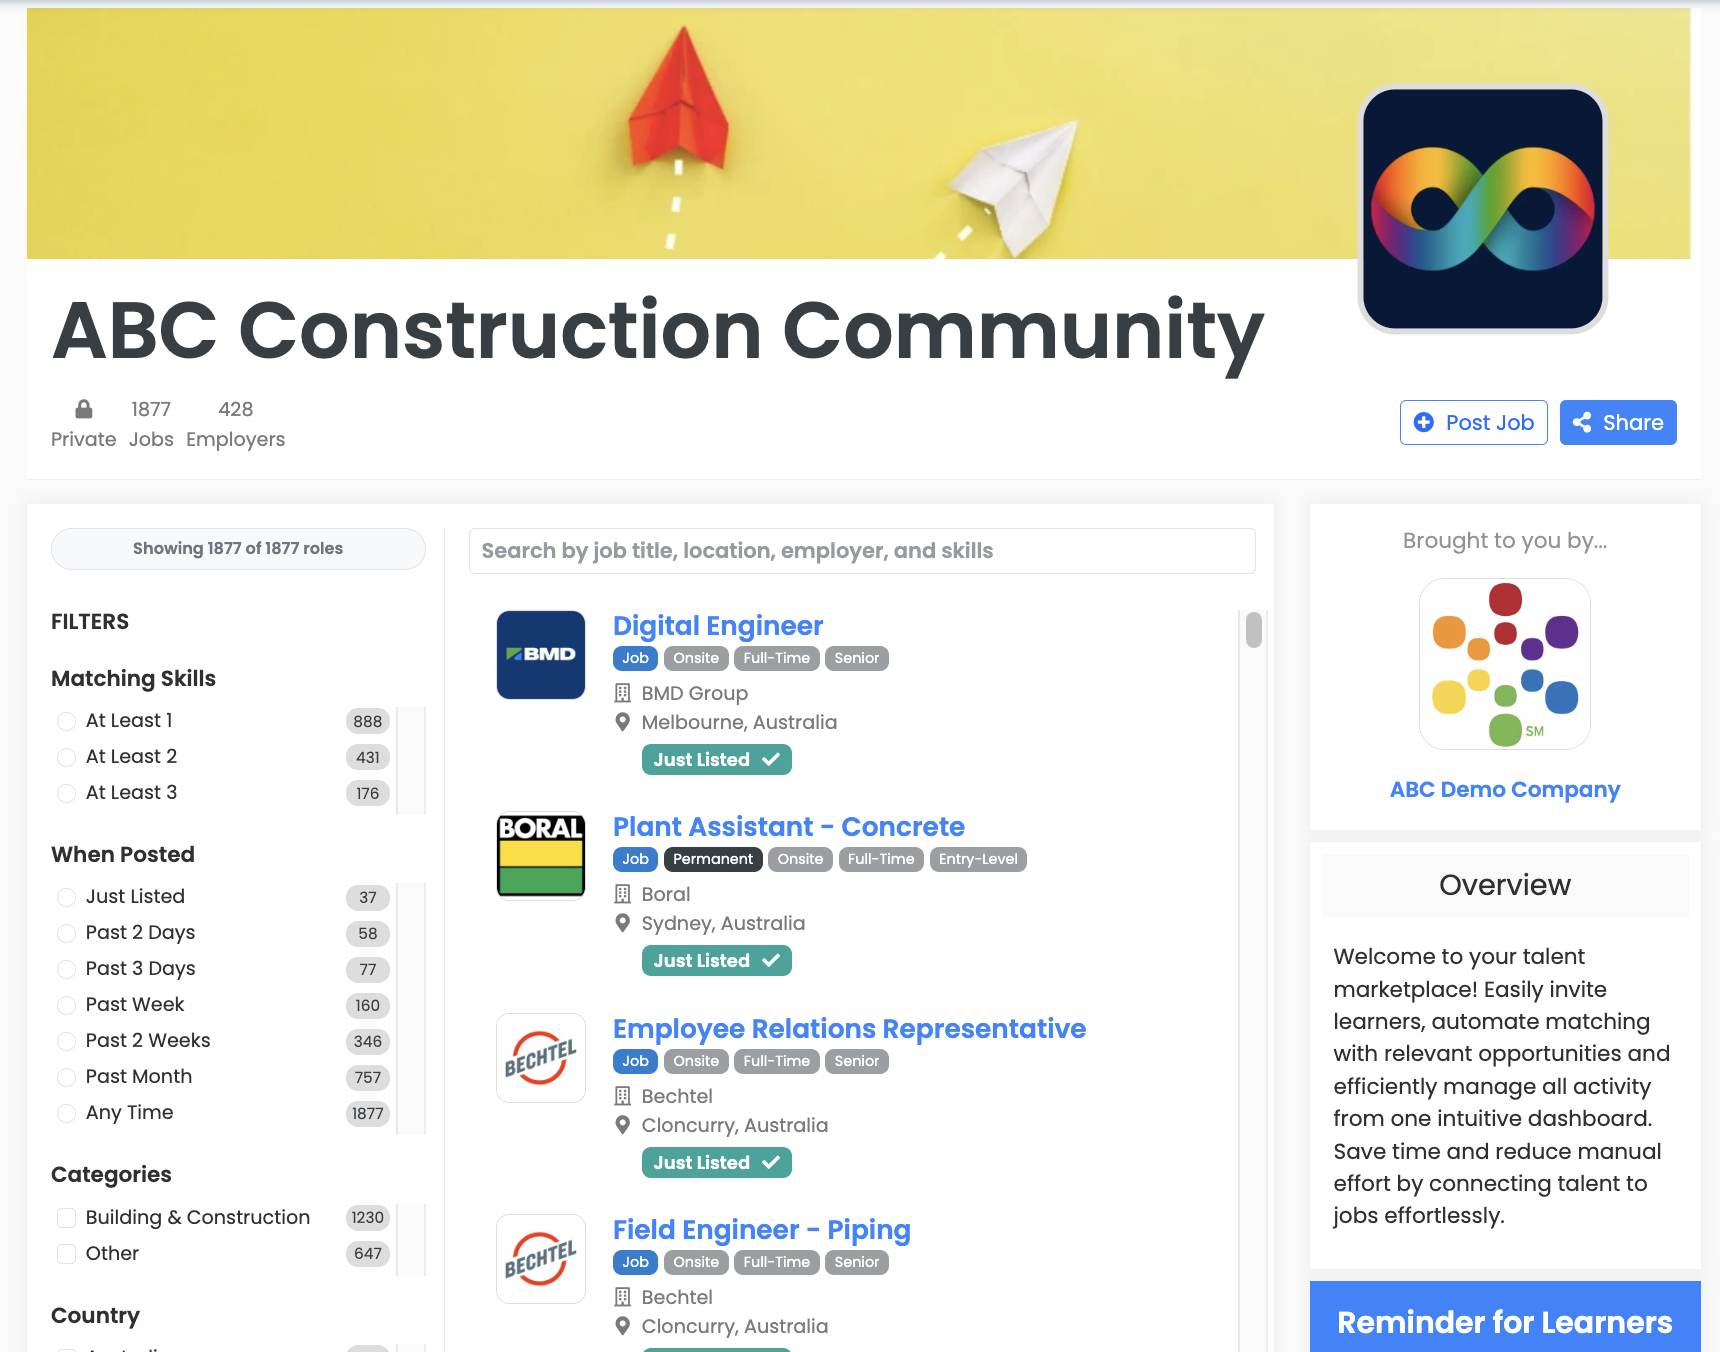The width and height of the screenshot is (1720, 1352).
Task: Click the community infinity logo
Action: coord(1483,209)
